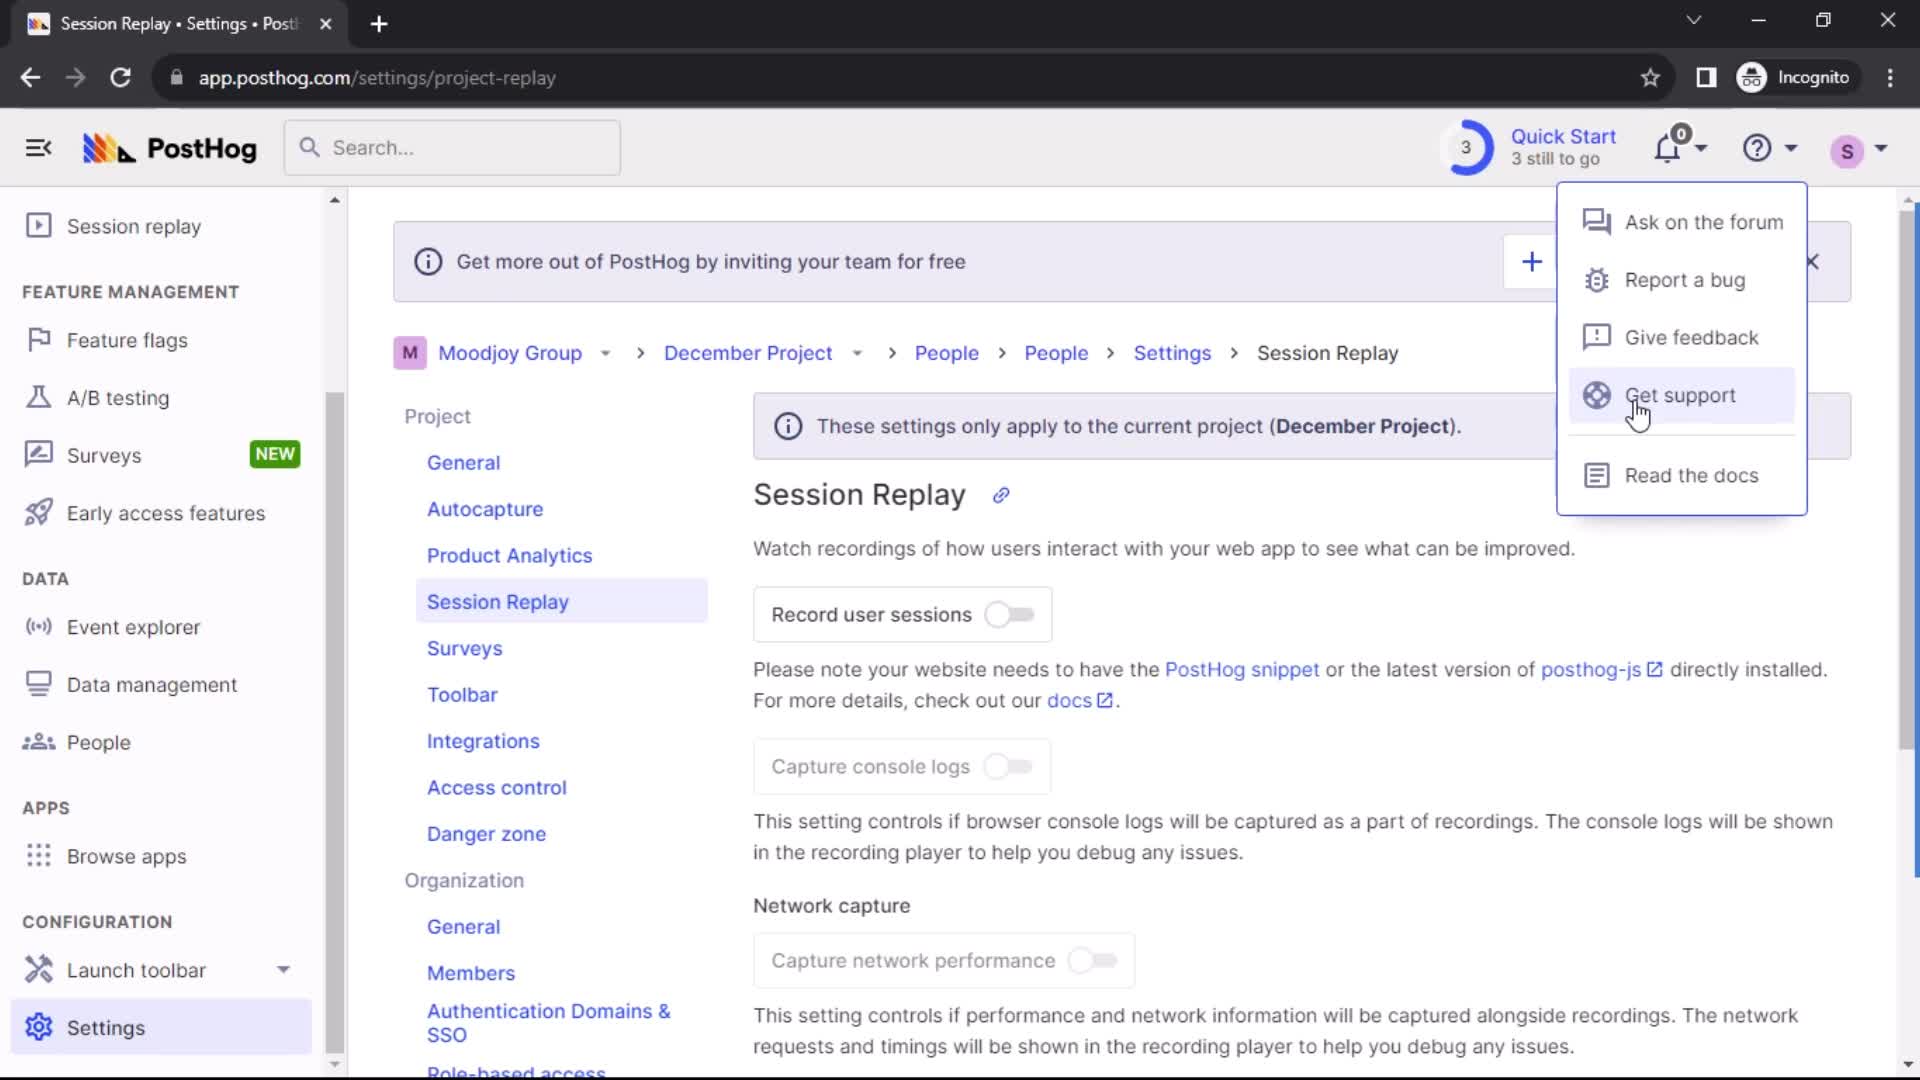Toggle Capture network performance switch

[x=1093, y=961]
